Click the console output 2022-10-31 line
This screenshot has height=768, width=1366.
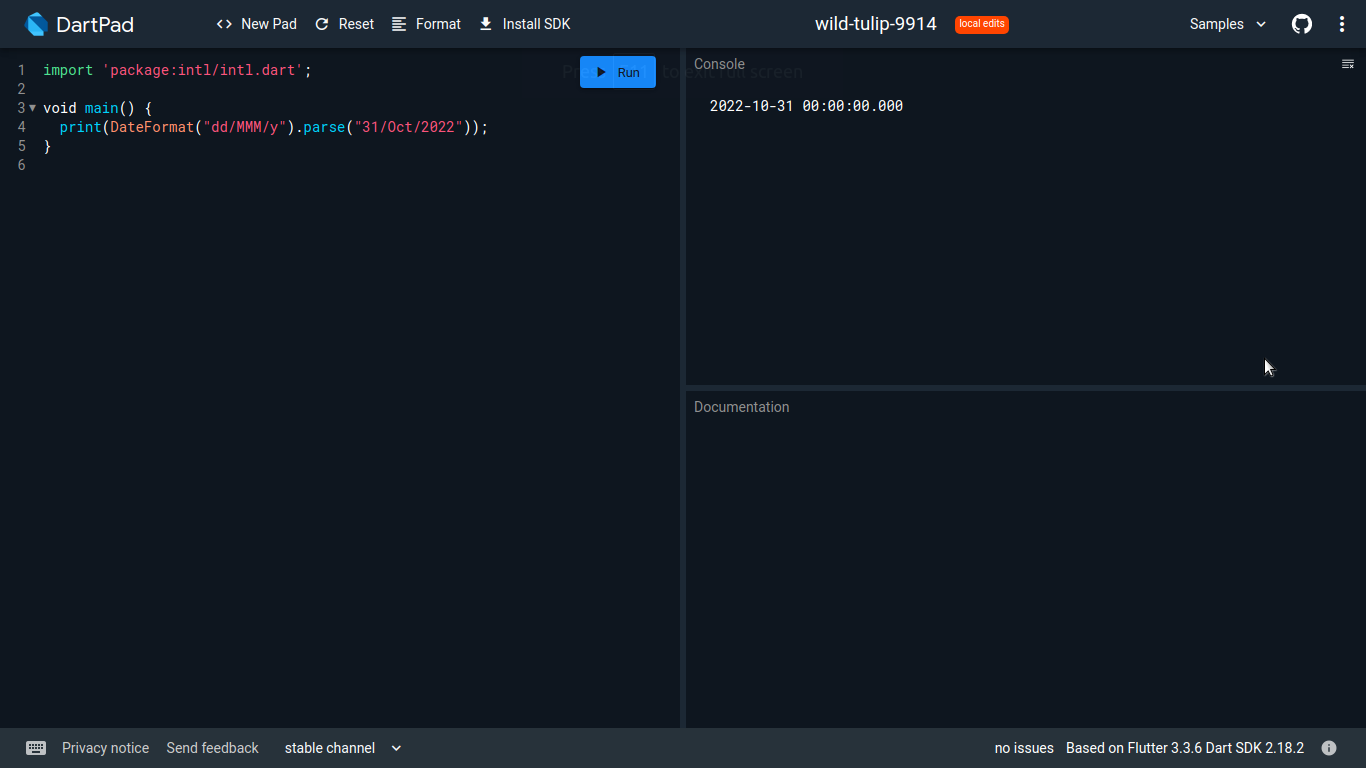(x=806, y=106)
